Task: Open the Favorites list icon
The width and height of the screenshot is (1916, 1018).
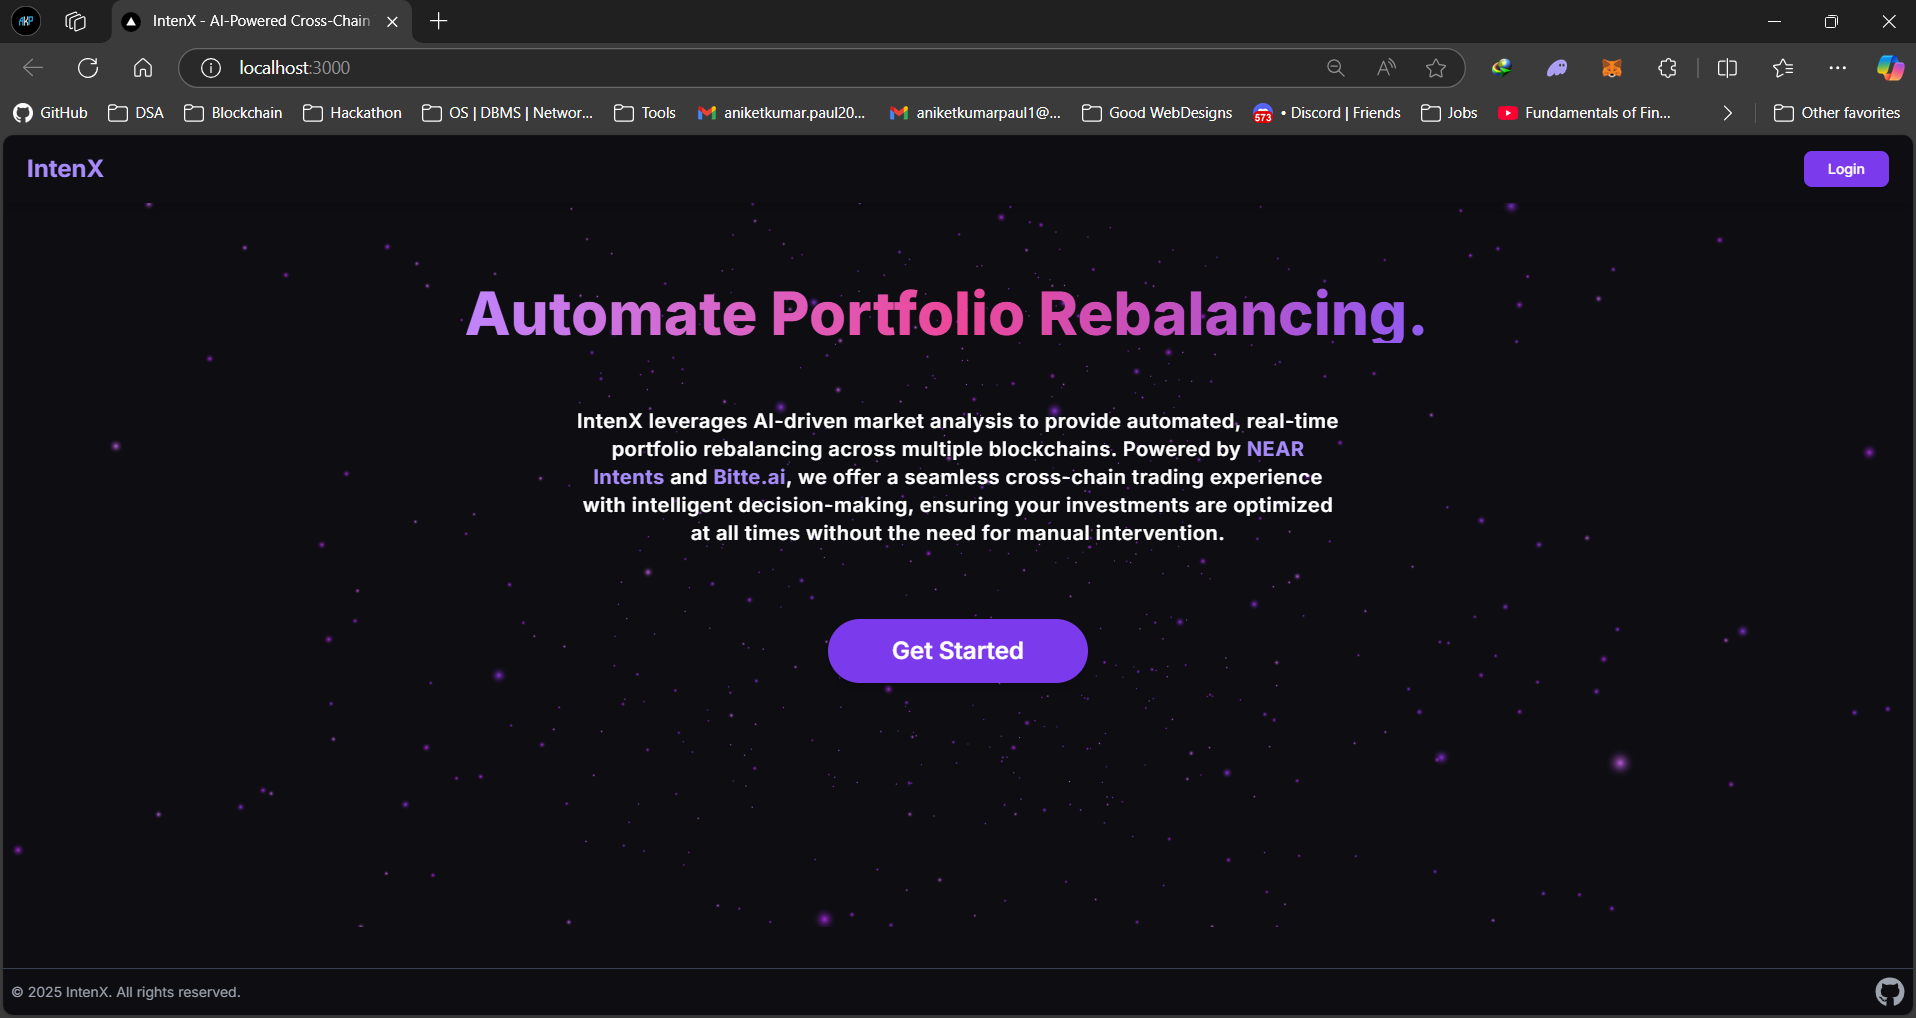Action: coord(1783,68)
